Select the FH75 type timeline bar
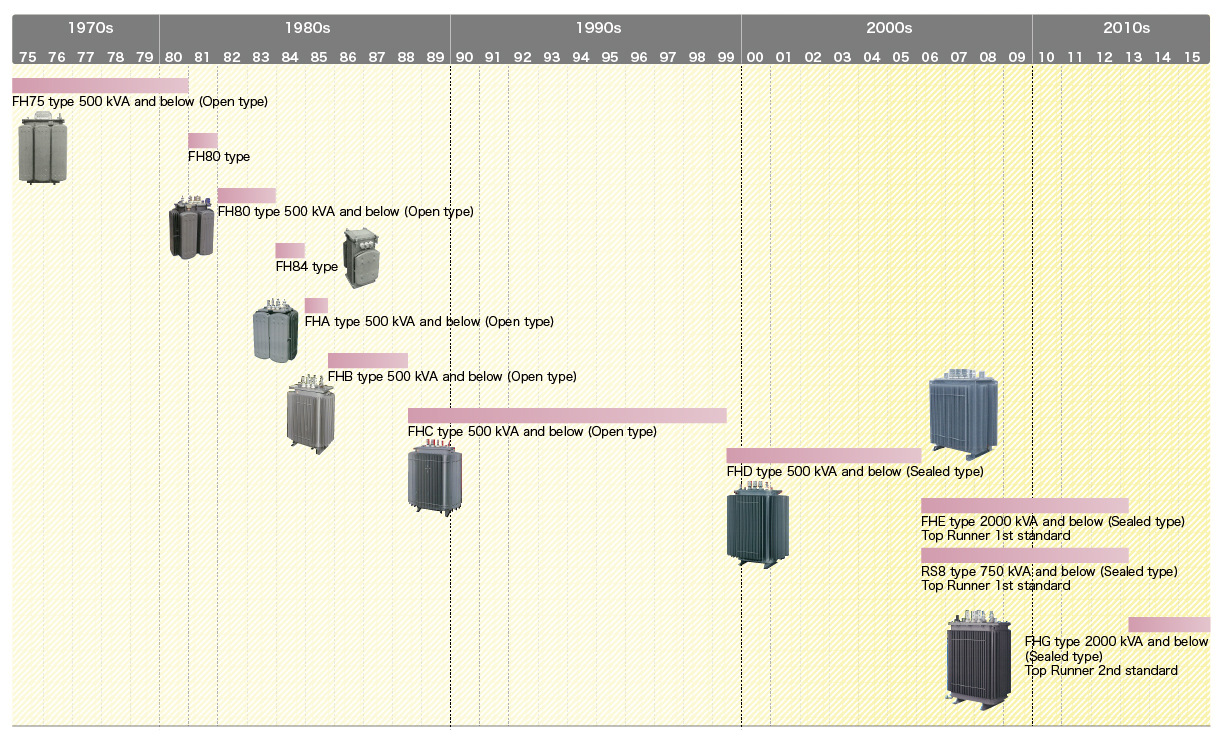This screenshot has width=1222, height=737. pos(100,85)
